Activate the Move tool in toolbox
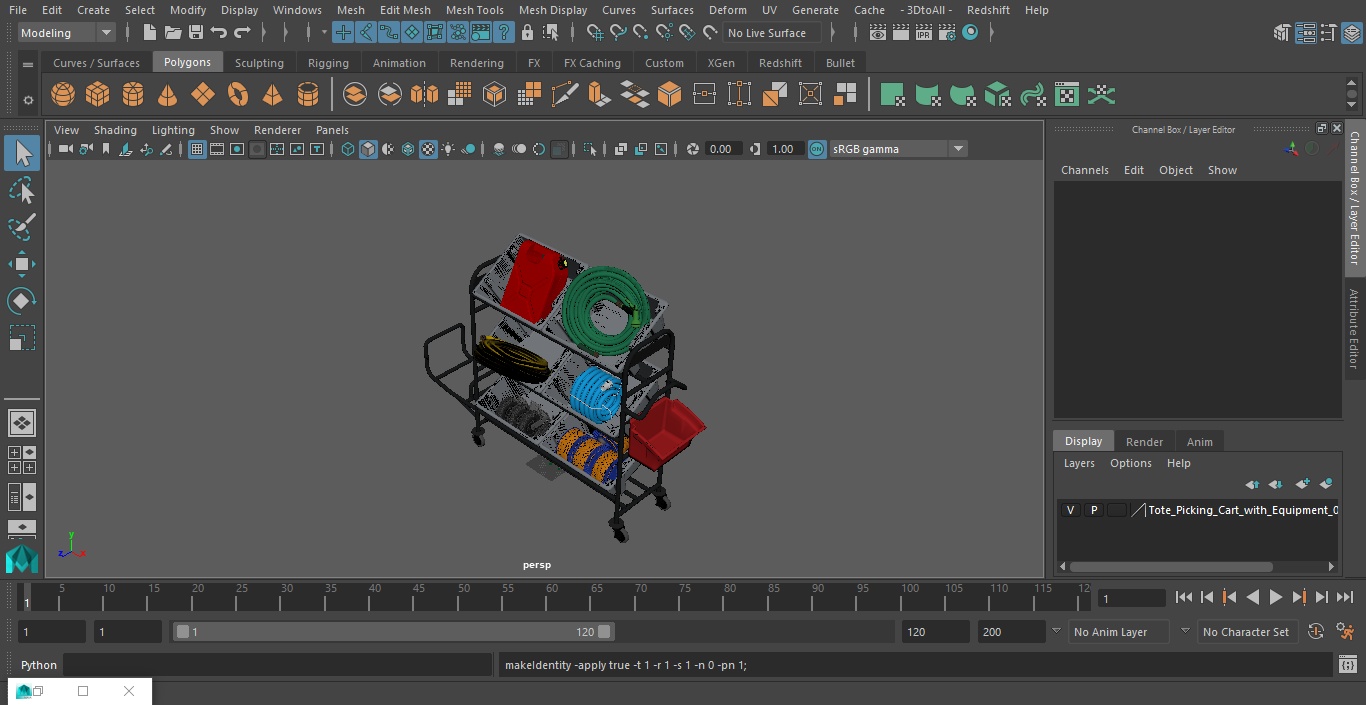Viewport: 1366px width, 705px height. pyautogui.click(x=22, y=264)
